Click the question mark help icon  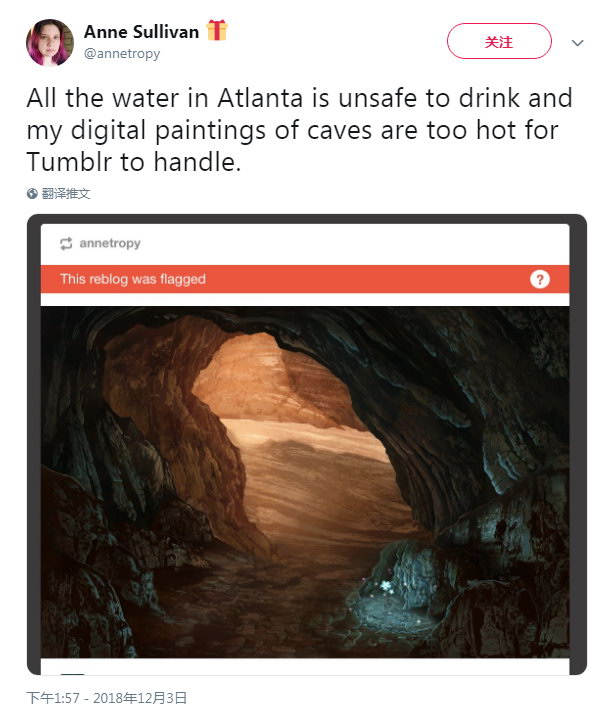(540, 279)
